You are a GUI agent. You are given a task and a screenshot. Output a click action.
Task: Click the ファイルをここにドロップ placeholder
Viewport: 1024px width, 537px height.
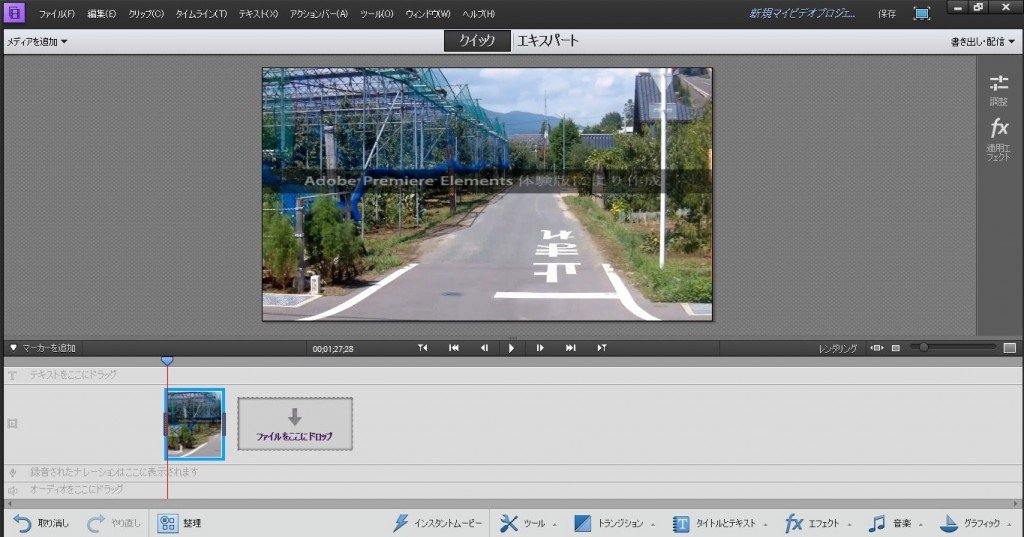295,424
